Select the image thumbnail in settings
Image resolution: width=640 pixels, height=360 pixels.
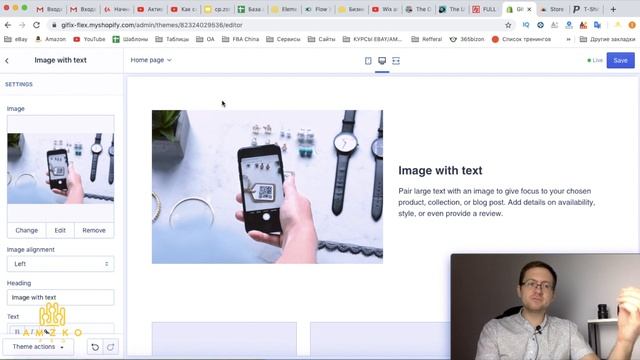(x=60, y=169)
